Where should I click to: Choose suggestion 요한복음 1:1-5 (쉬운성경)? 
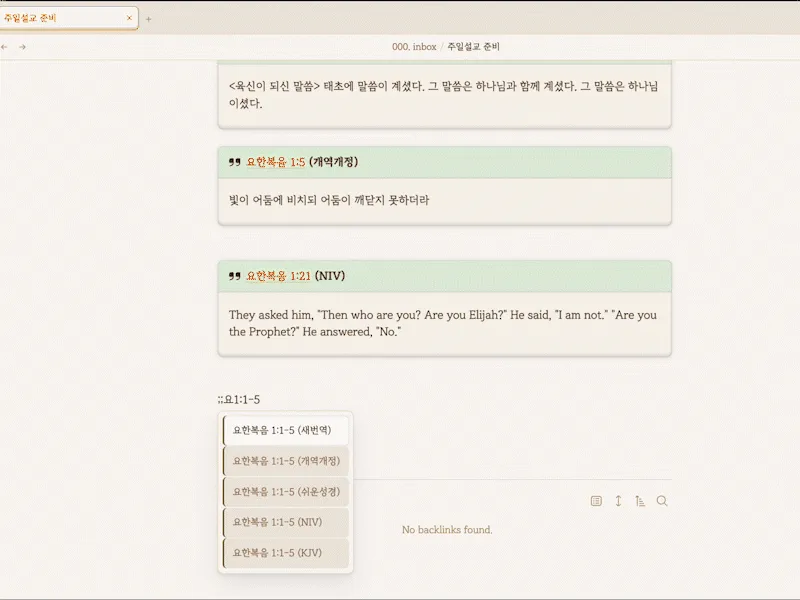point(286,492)
